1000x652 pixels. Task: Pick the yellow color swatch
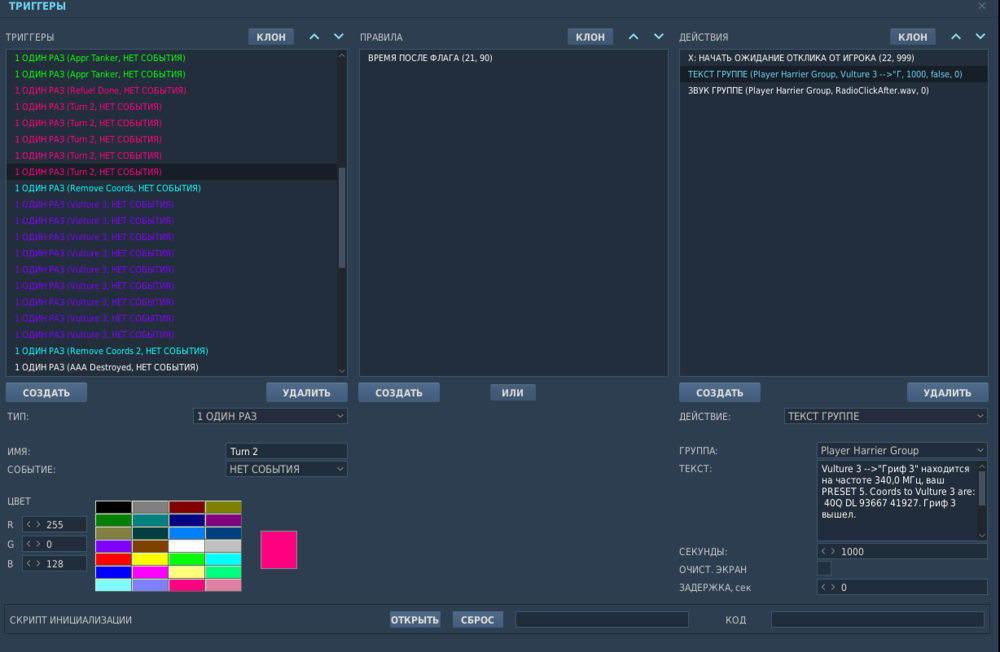coord(150,559)
